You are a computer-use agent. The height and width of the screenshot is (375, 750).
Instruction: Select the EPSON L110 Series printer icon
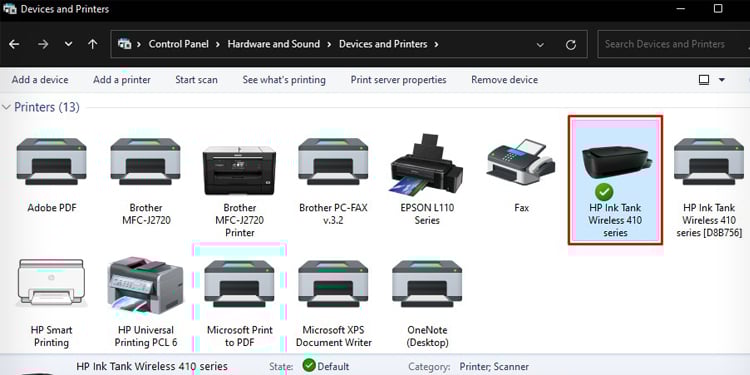(427, 164)
